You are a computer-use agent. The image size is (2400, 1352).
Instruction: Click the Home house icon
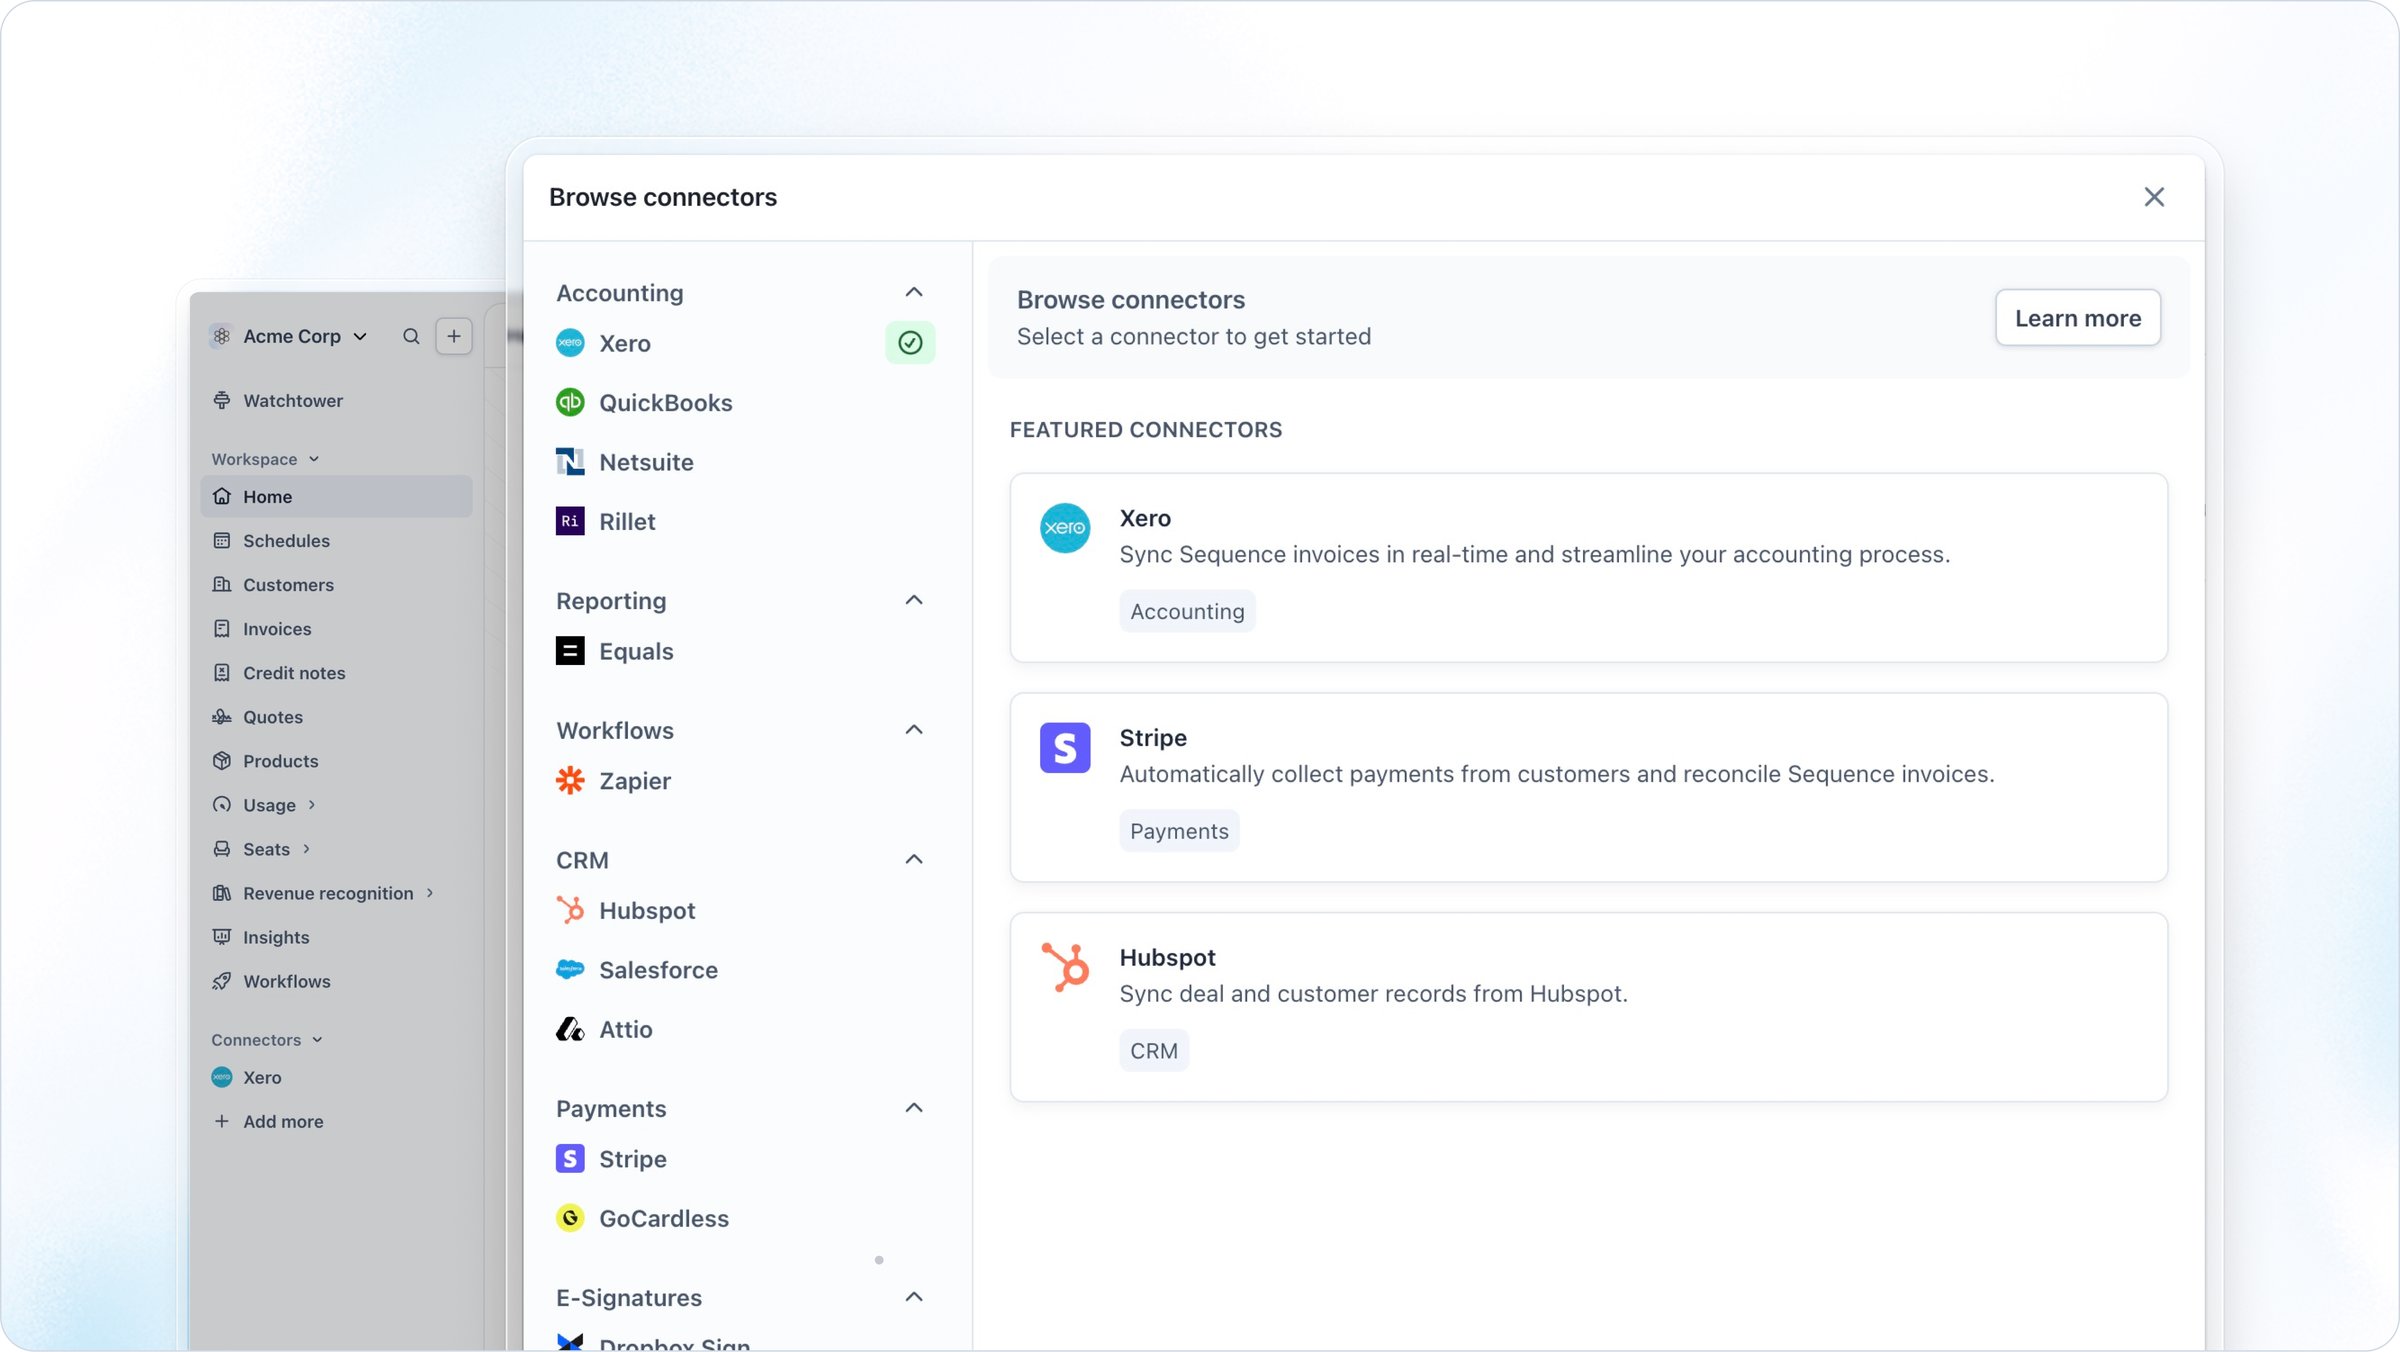(222, 496)
